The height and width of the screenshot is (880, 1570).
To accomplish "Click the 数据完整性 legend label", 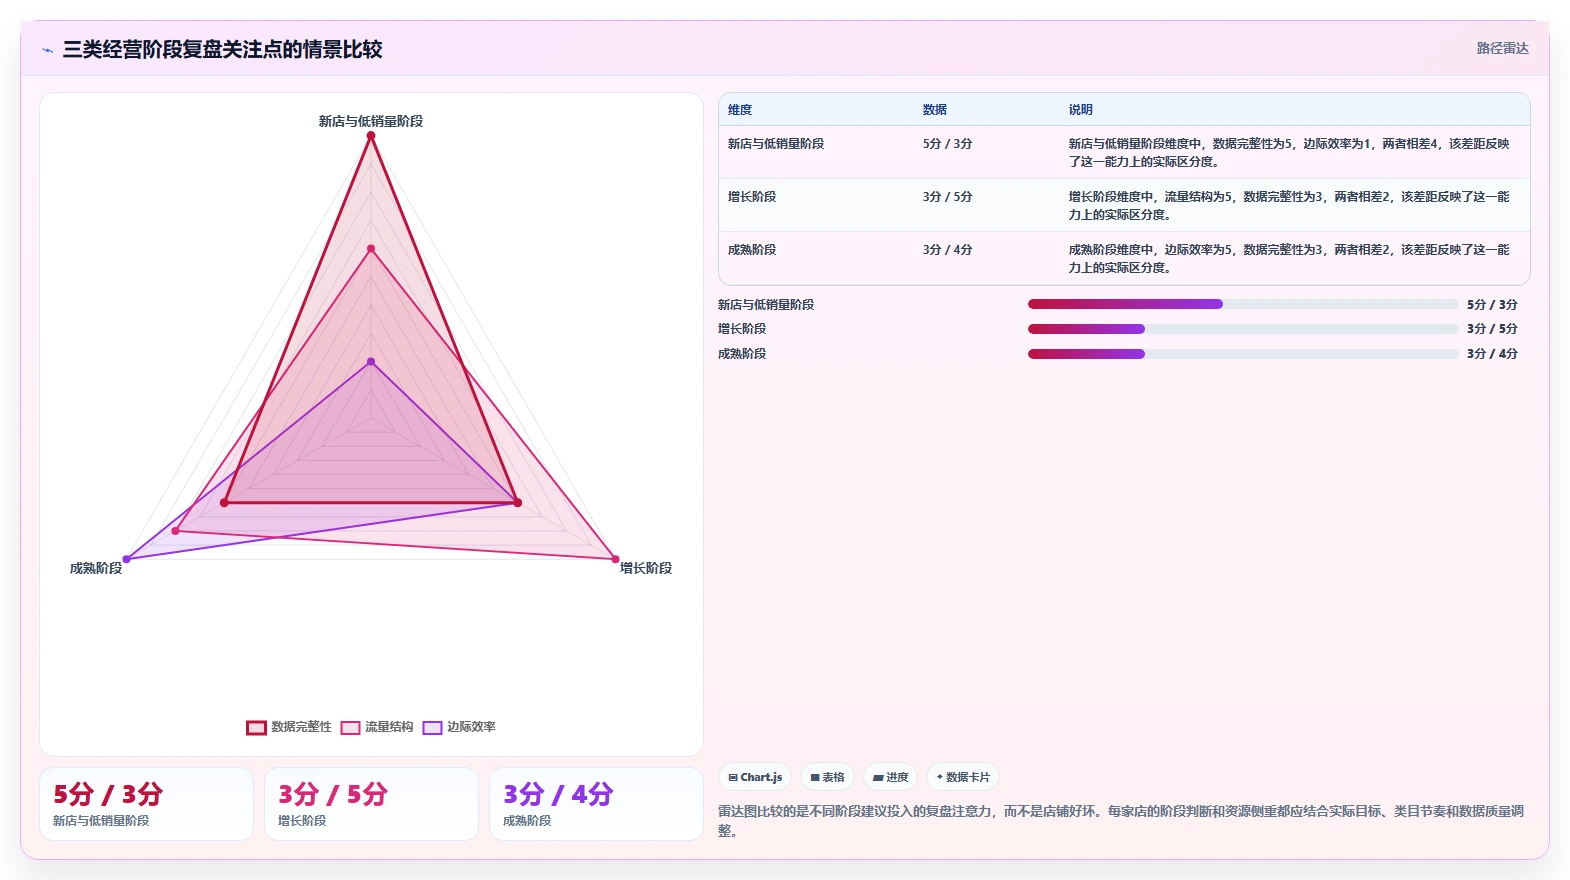I will [301, 727].
